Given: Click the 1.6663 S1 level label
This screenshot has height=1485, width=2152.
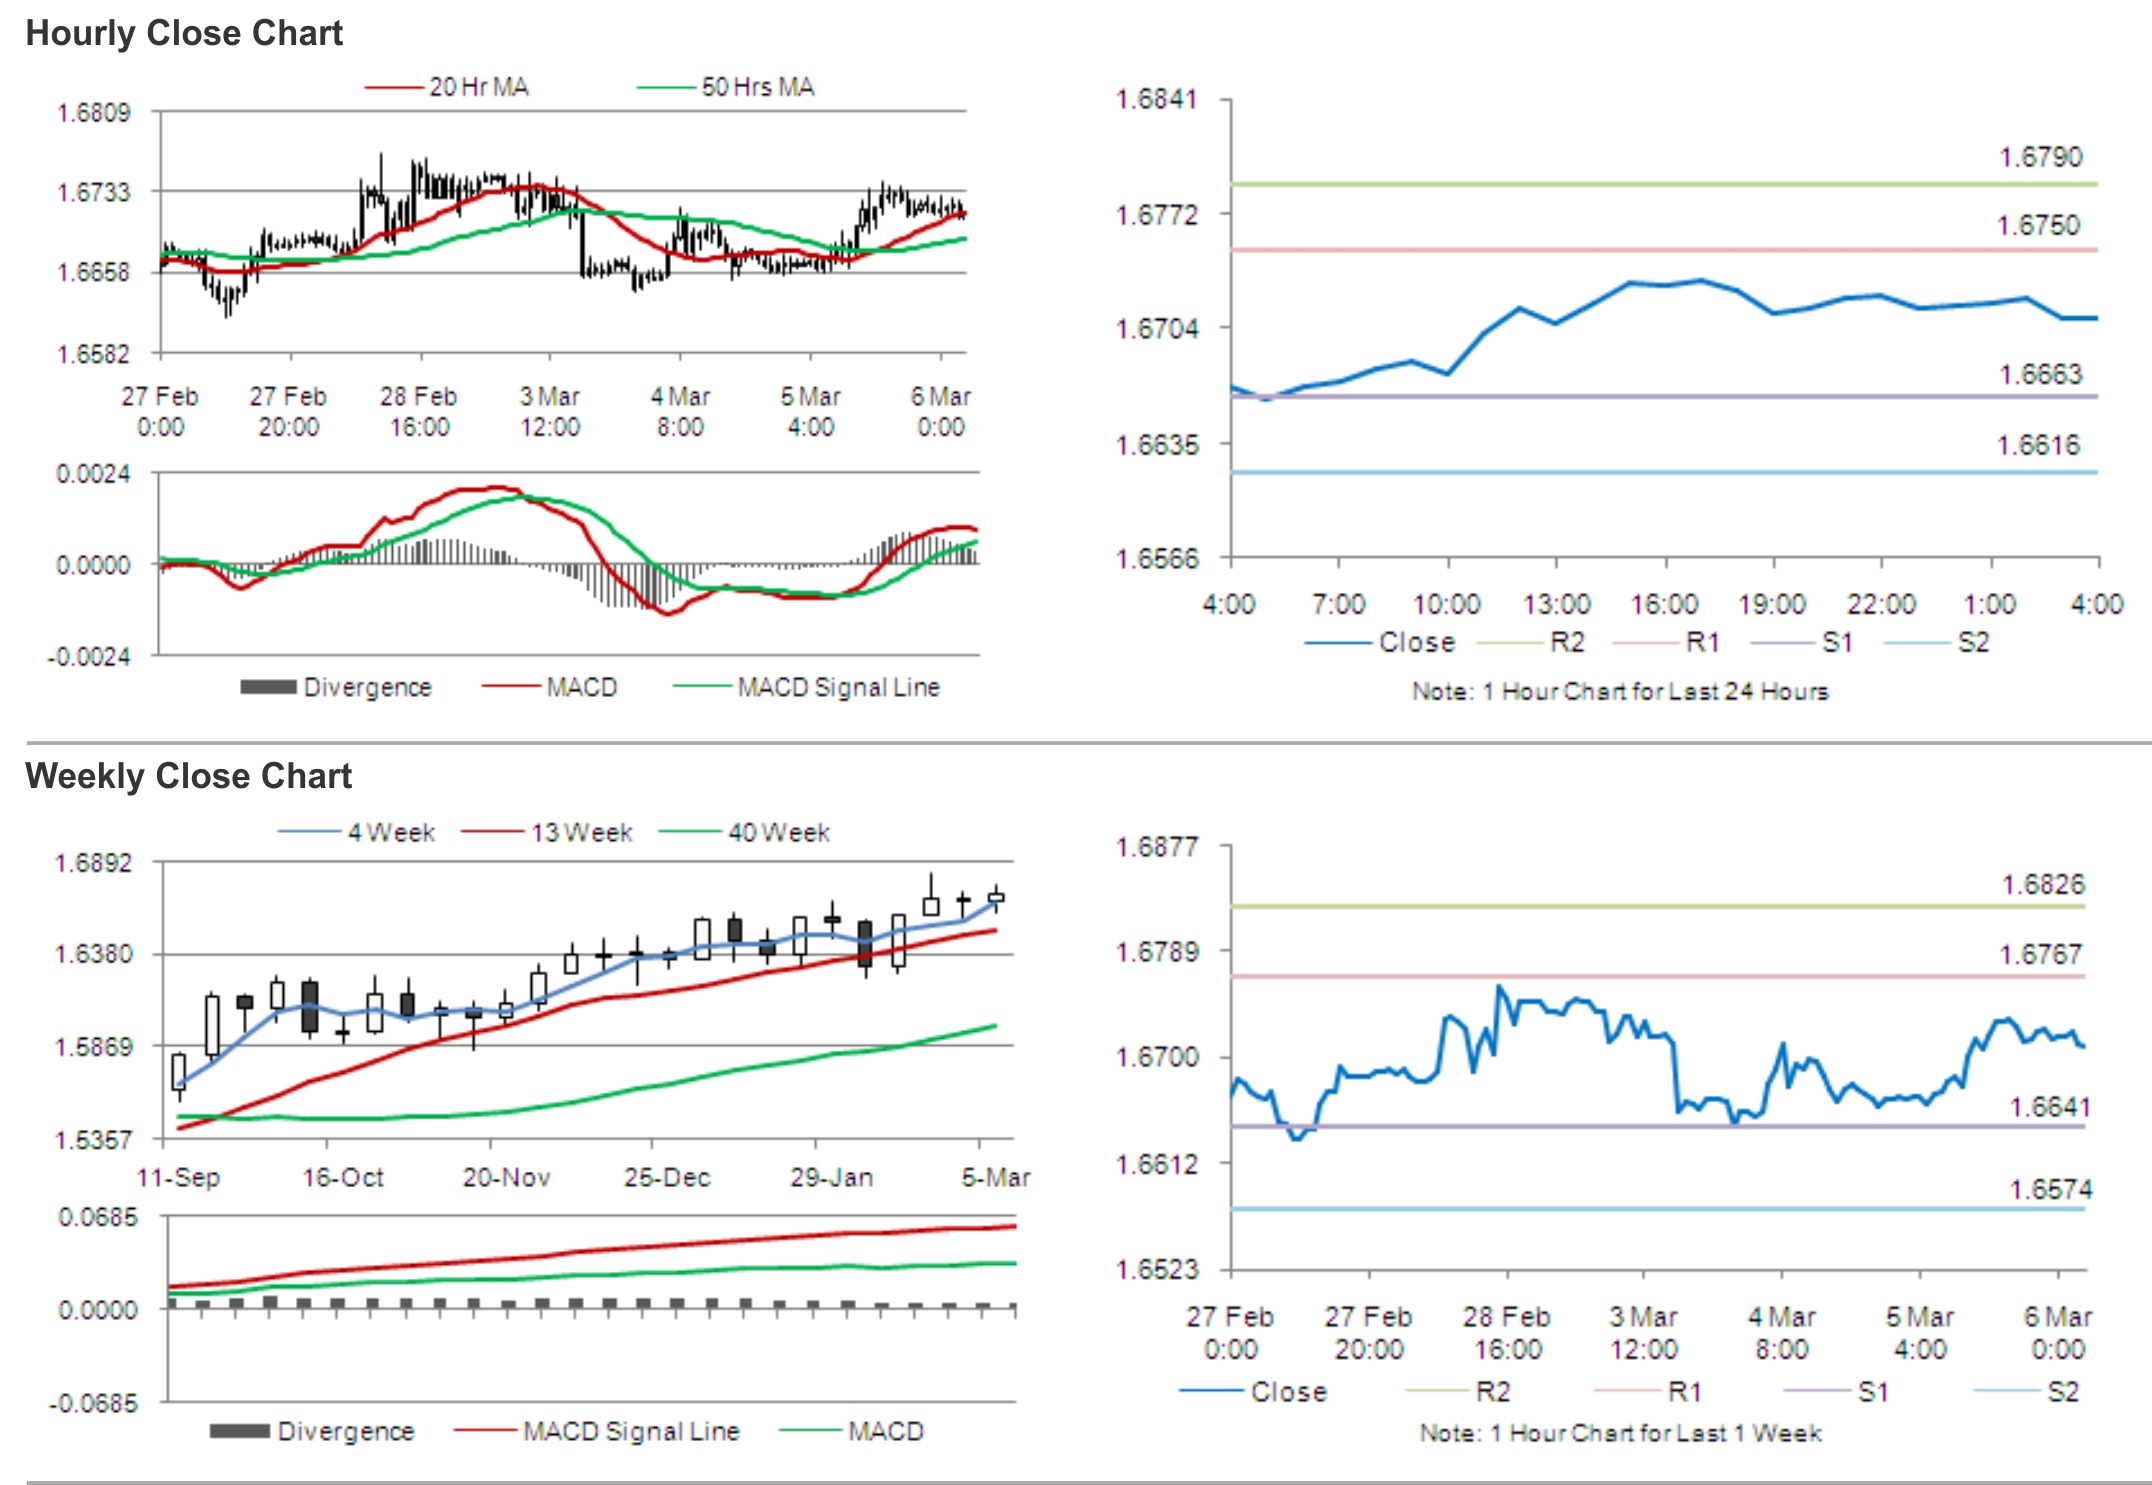Looking at the screenshot, I should click(x=2040, y=374).
